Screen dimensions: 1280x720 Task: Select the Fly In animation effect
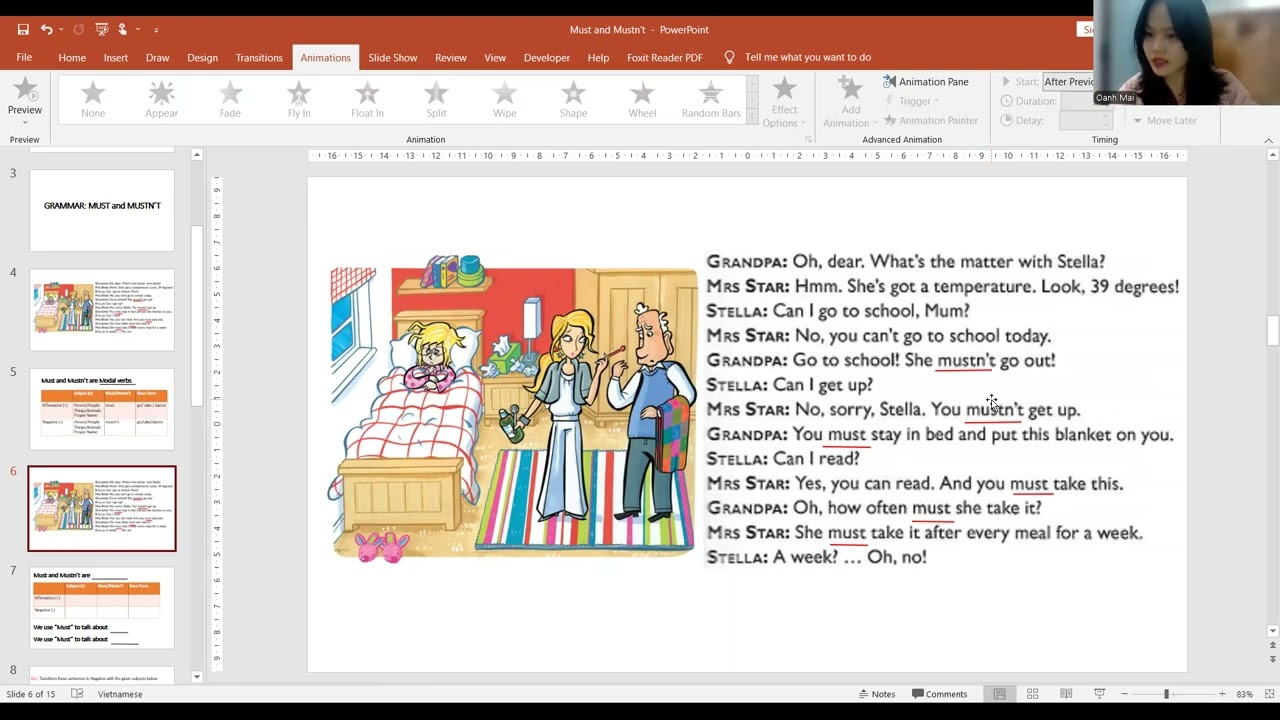point(299,101)
